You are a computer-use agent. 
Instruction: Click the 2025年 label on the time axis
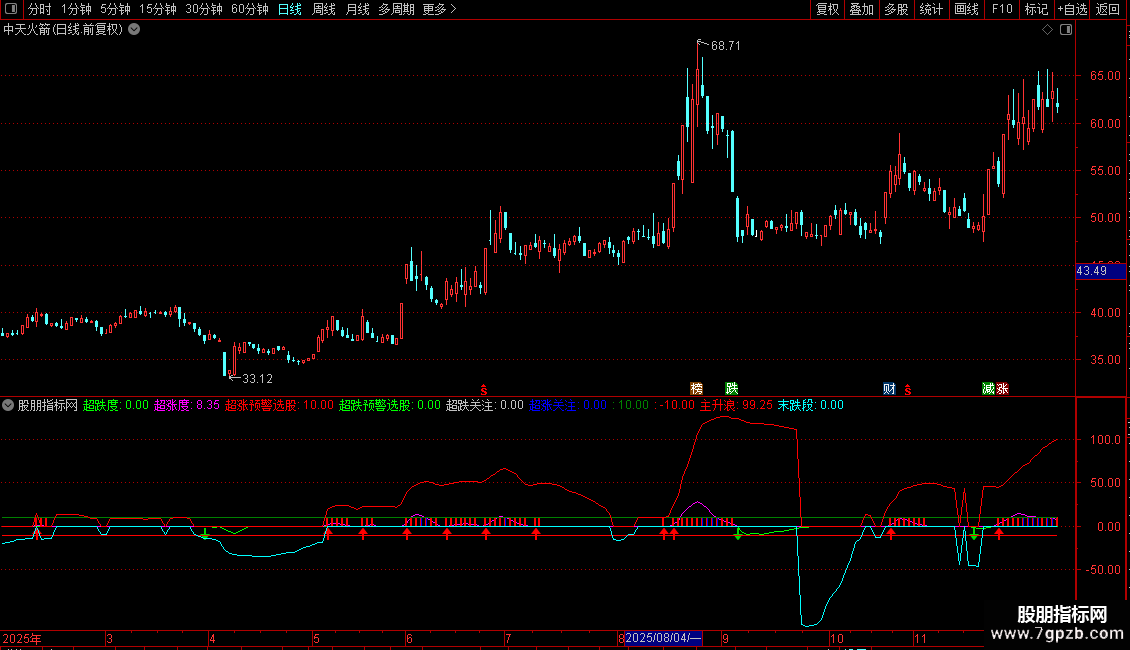coord(22,638)
